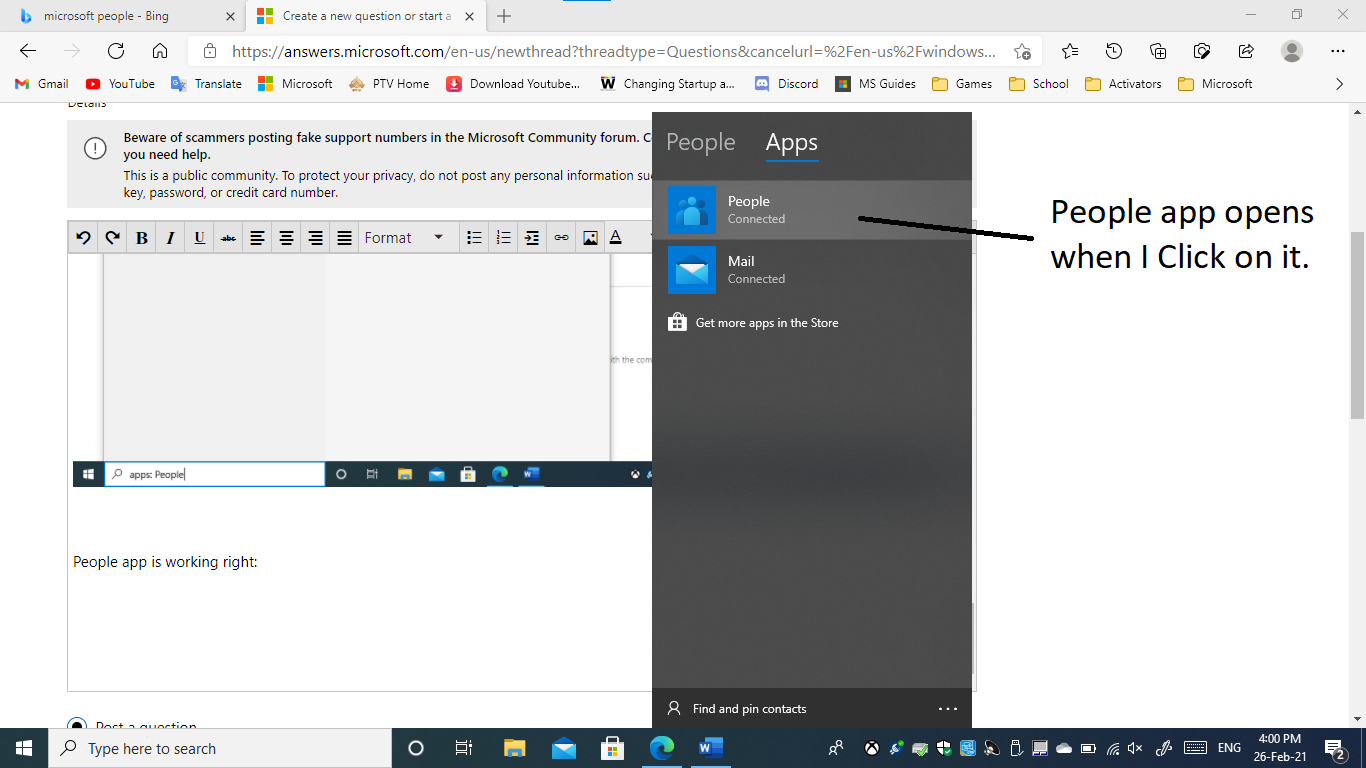Open the Action Center notifications
Screen dimensions: 1366x768
coord(1335,748)
